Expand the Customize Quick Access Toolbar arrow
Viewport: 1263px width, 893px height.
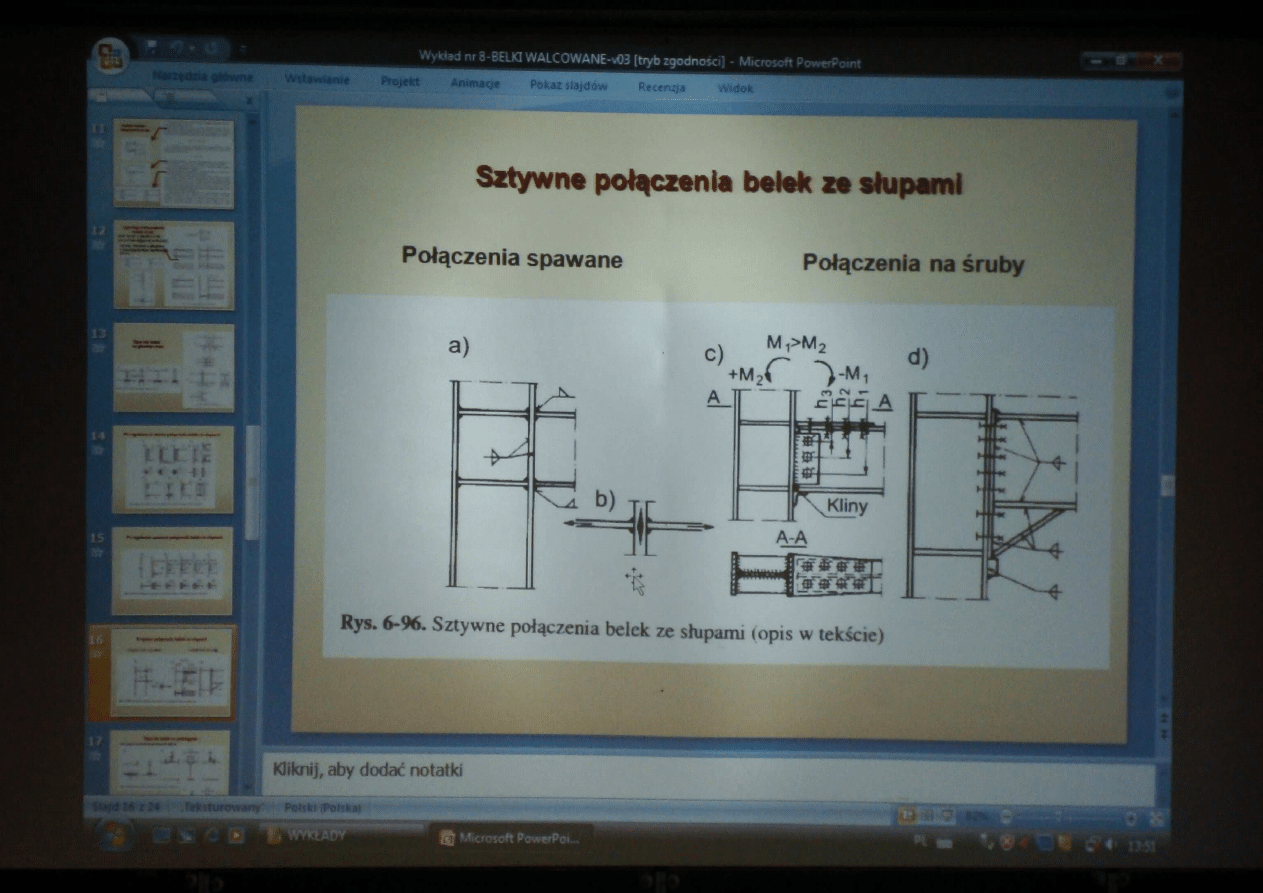tap(243, 49)
